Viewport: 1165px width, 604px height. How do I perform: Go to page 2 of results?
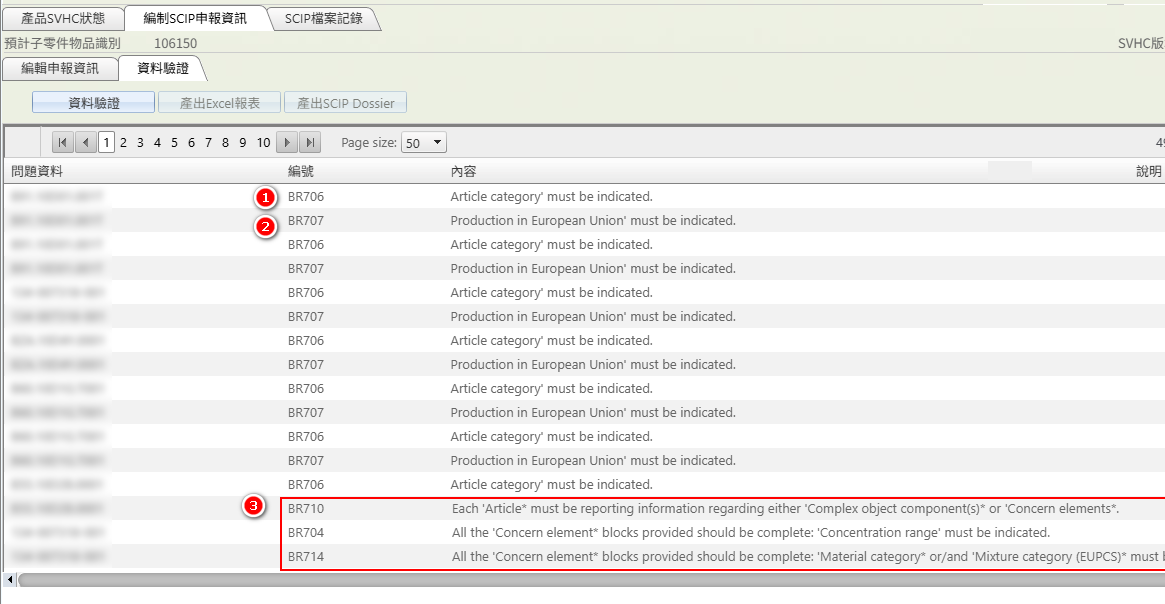[123, 143]
